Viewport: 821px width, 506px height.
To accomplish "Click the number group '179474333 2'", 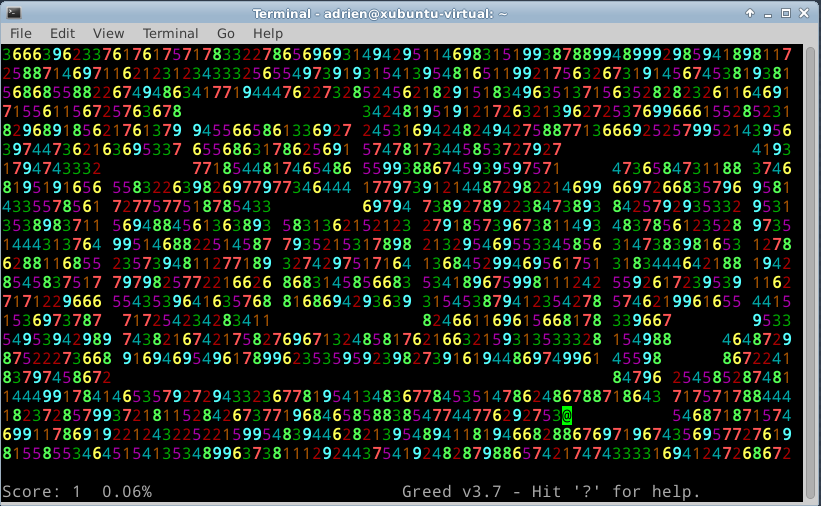I will coord(52,169).
